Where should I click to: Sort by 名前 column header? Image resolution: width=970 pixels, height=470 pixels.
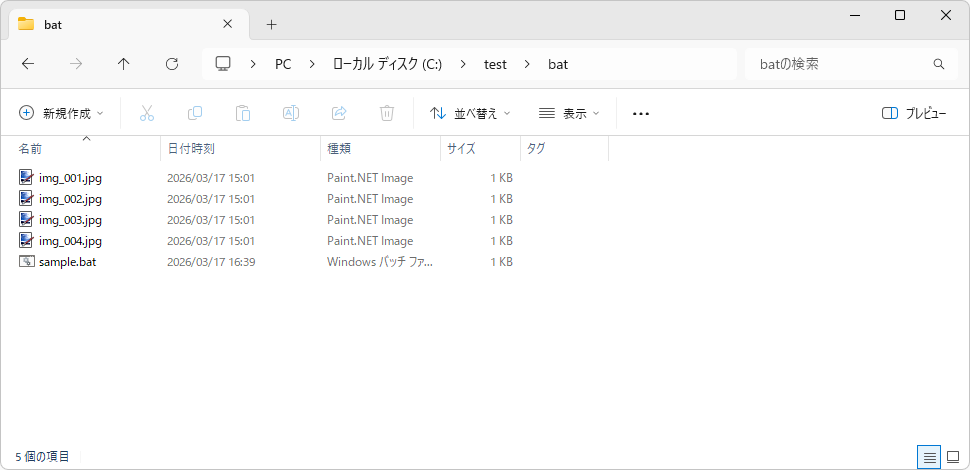coord(80,148)
